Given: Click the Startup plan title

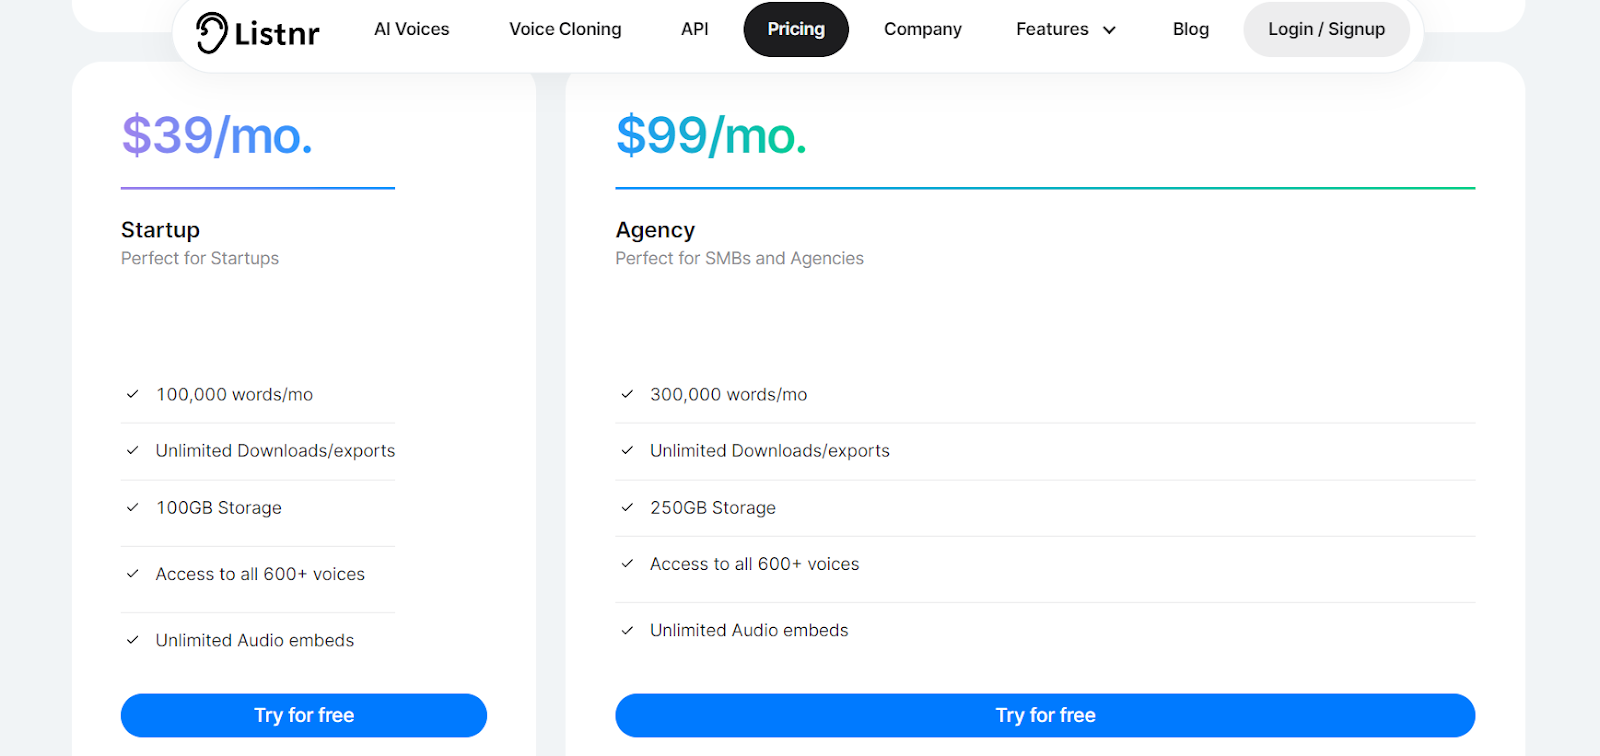Looking at the screenshot, I should pyautogui.click(x=160, y=230).
